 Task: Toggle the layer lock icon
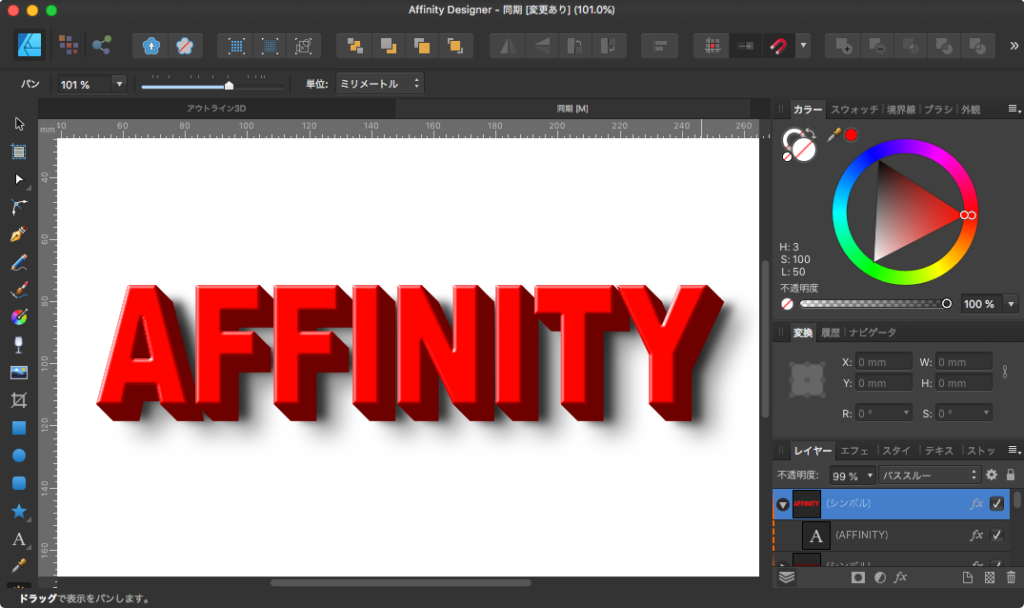tap(1010, 475)
